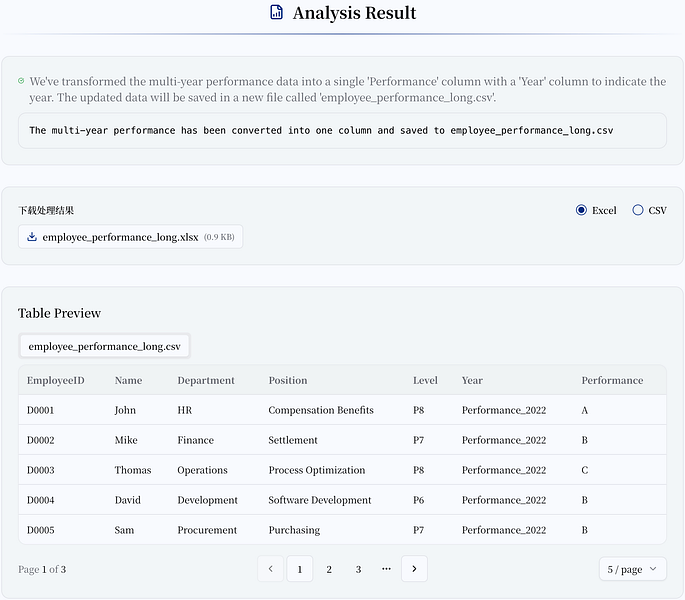Click the EmployeeID column header
Viewport: 685px width, 600px height.
click(x=56, y=380)
